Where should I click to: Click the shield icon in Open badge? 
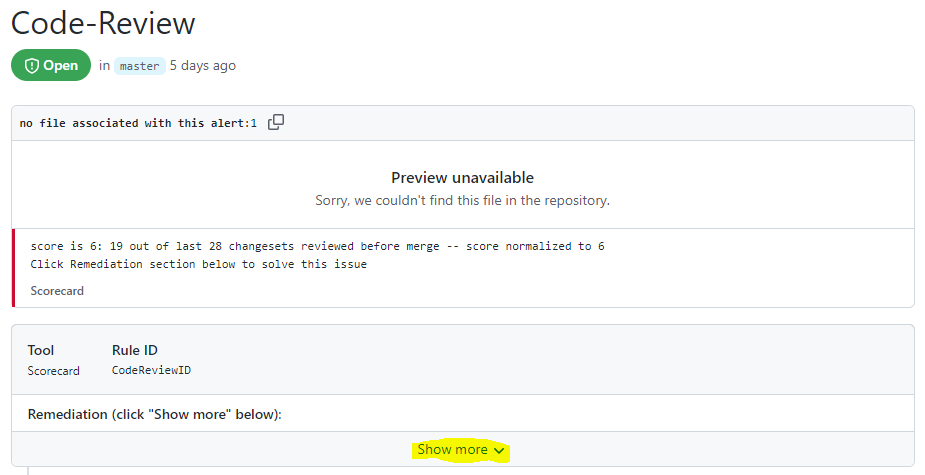(x=31, y=66)
